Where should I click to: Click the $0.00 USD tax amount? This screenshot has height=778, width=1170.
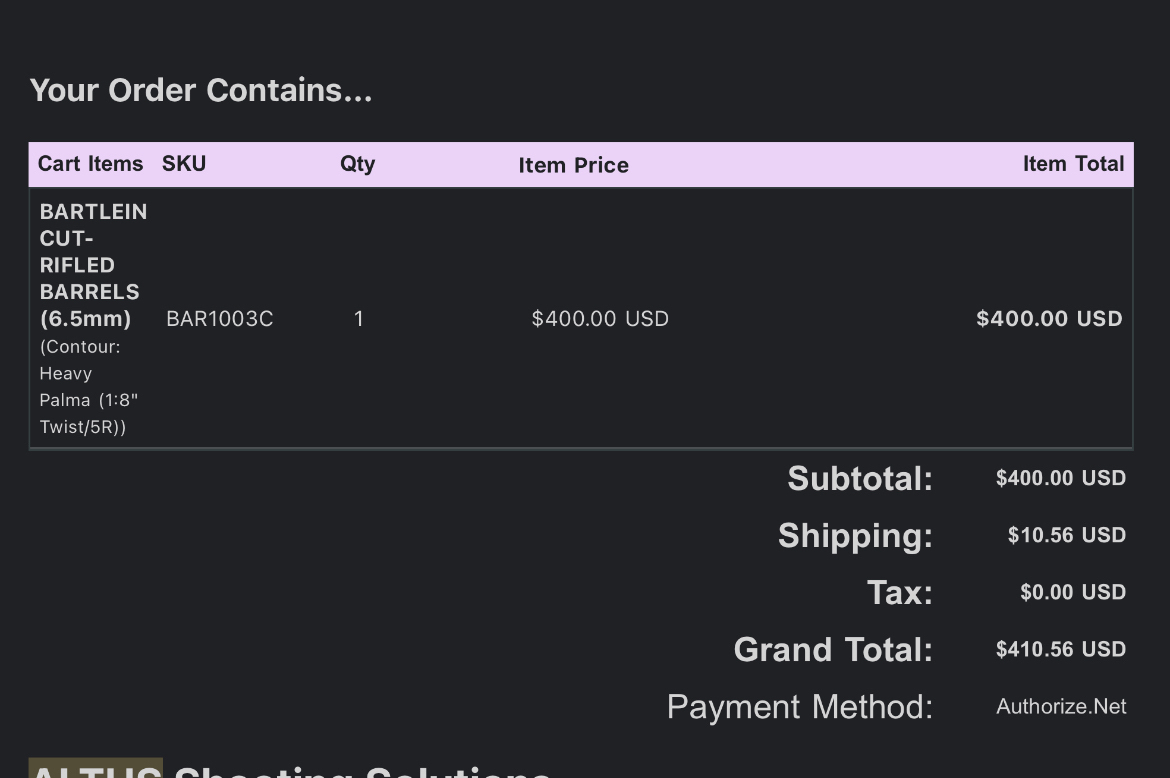click(1072, 592)
